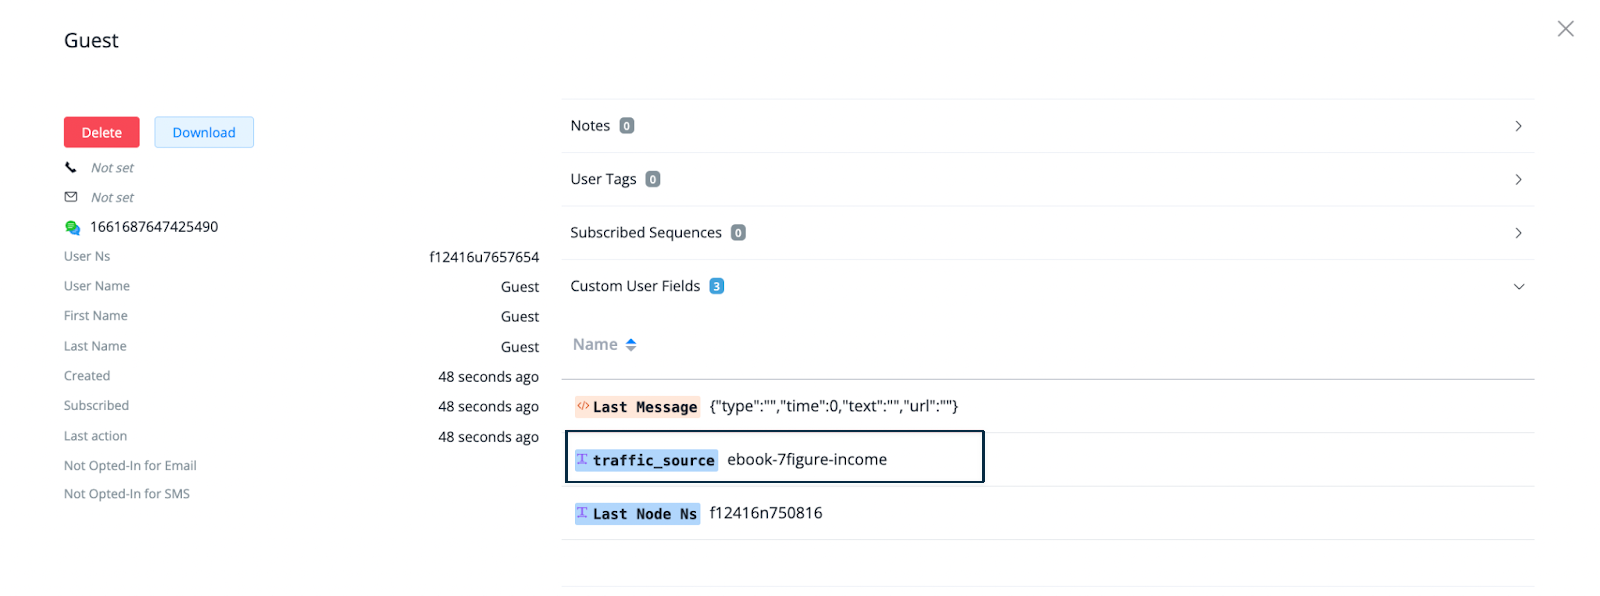The image size is (1600, 596).
Task: Select the traffic_source field label
Action: [653, 460]
